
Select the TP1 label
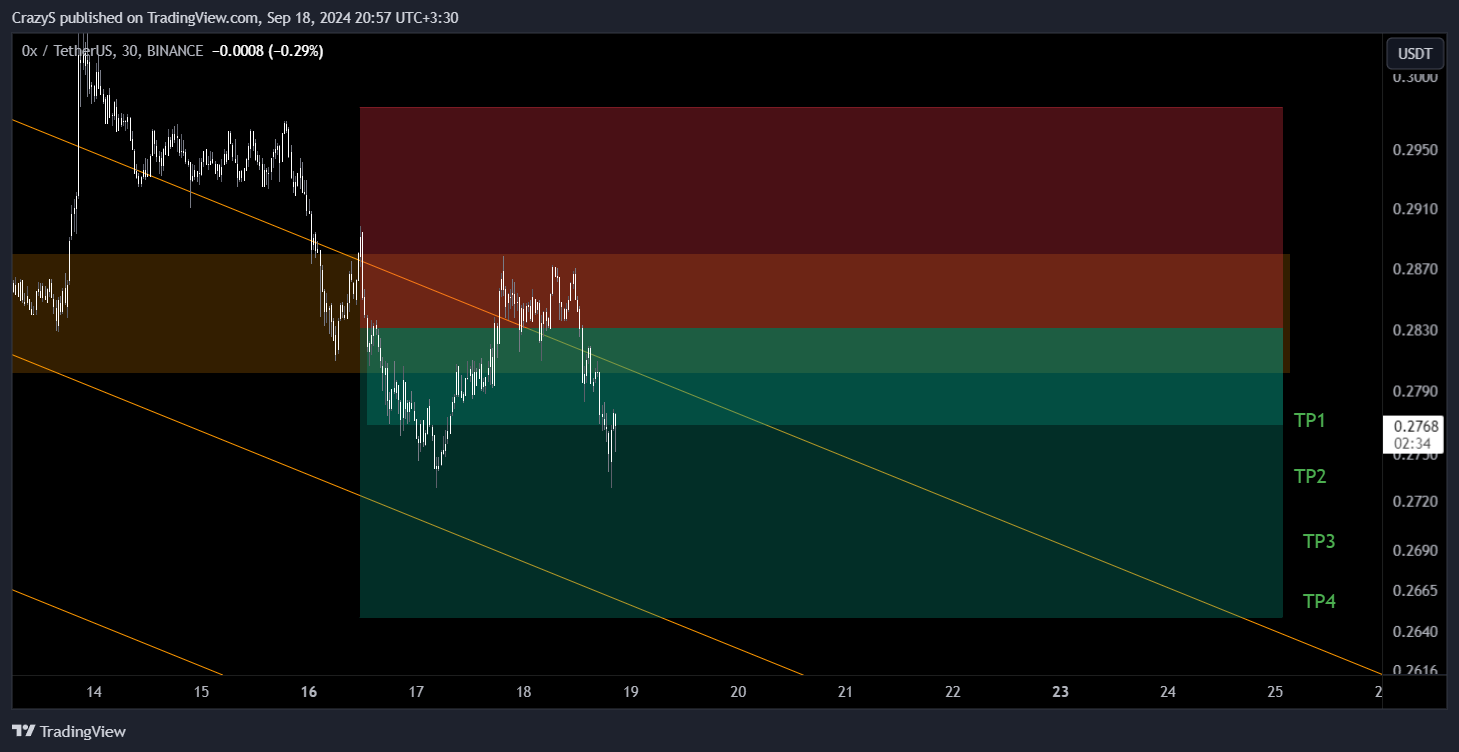[1310, 421]
